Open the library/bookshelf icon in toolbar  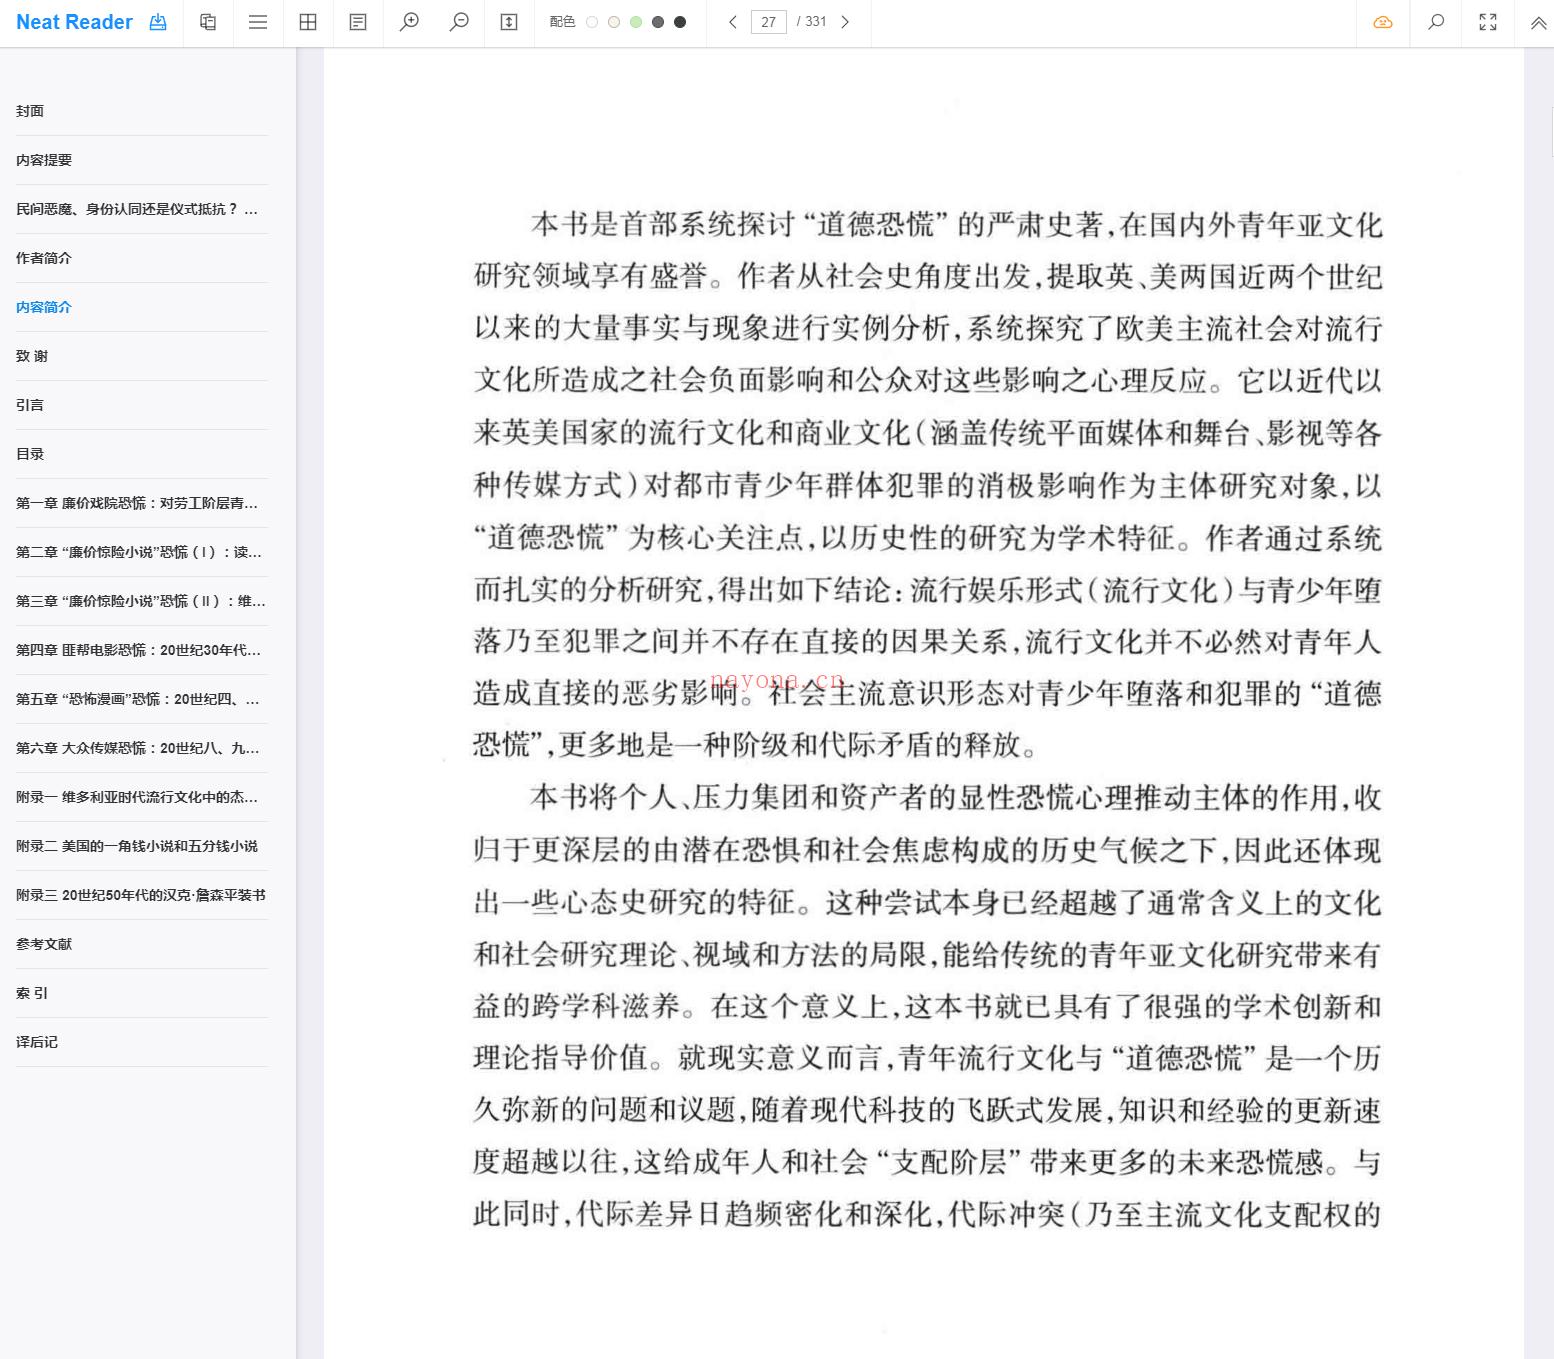click(x=208, y=22)
